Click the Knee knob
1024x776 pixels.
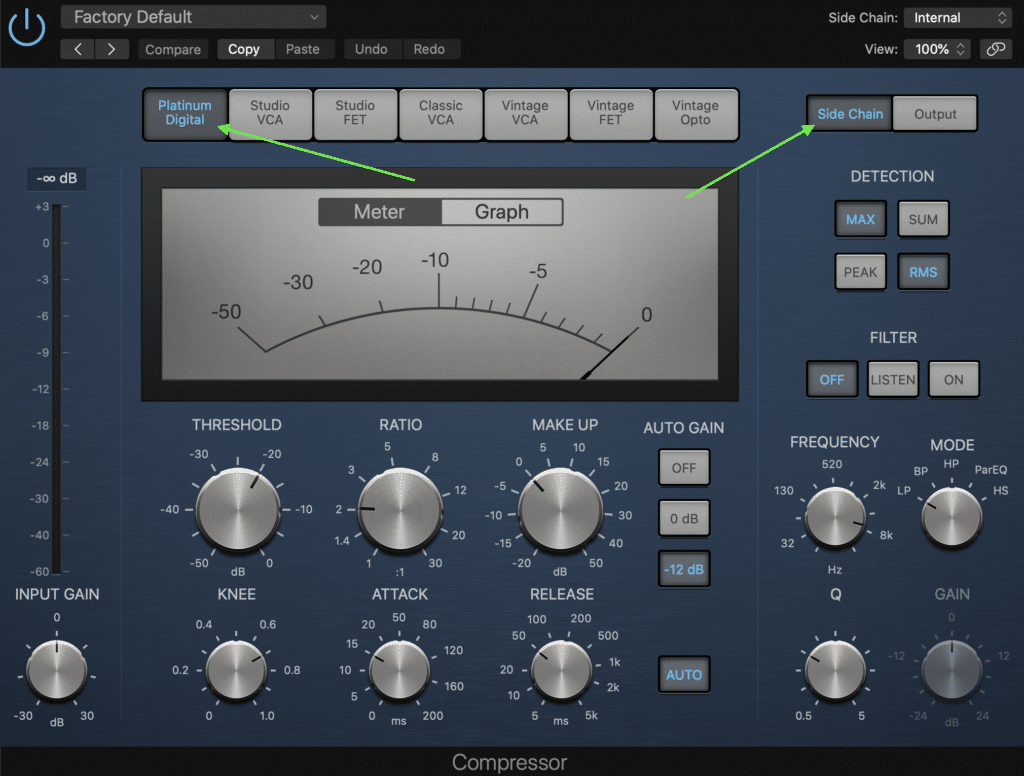point(236,670)
